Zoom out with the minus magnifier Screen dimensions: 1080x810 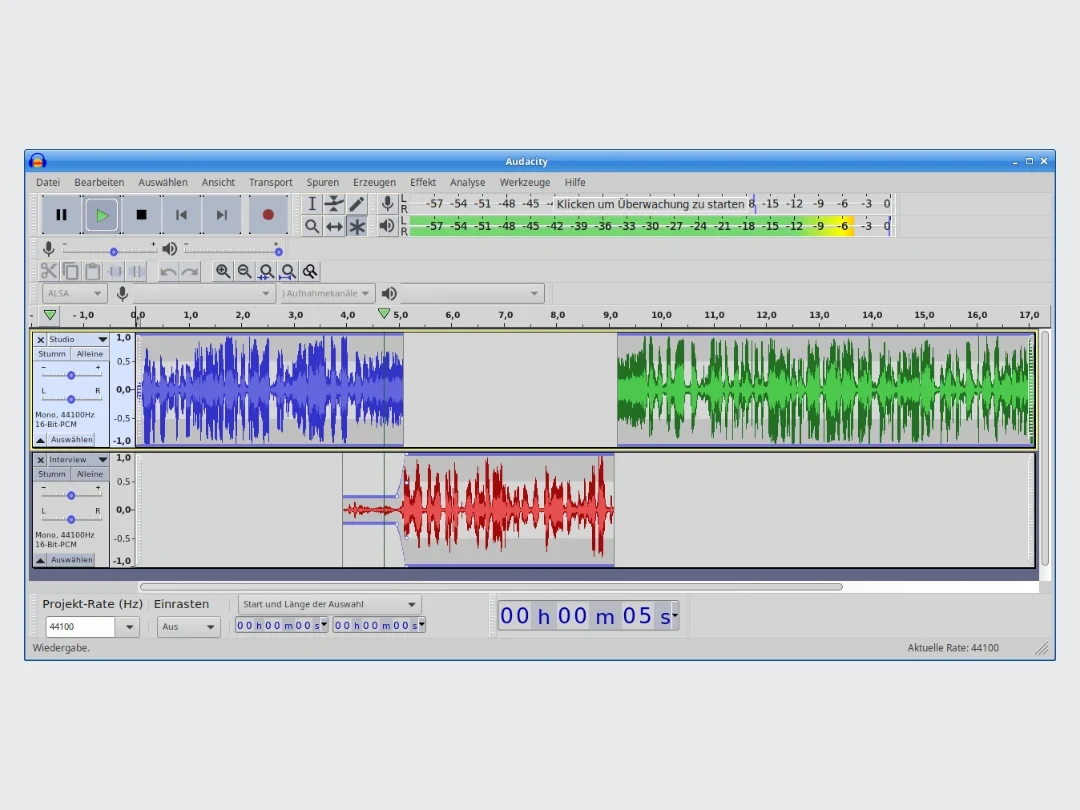tap(245, 271)
